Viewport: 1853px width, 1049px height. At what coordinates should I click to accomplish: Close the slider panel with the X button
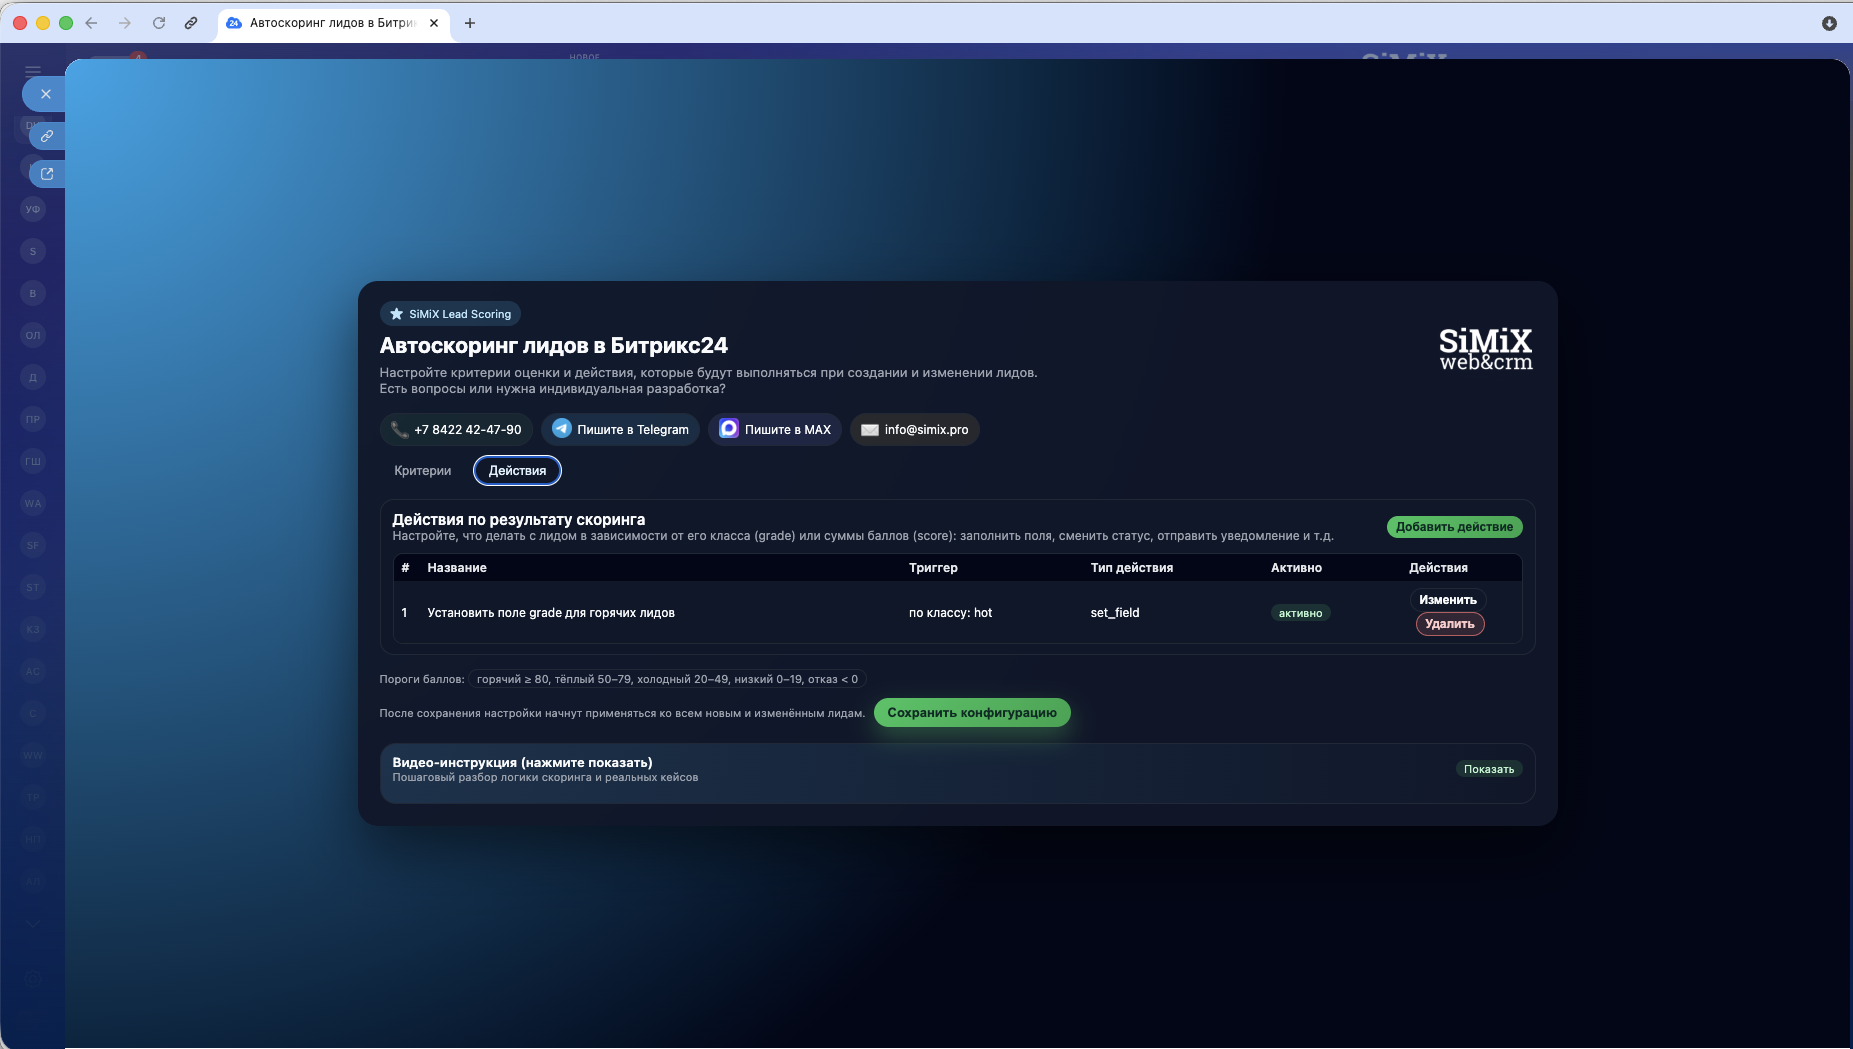[45, 94]
